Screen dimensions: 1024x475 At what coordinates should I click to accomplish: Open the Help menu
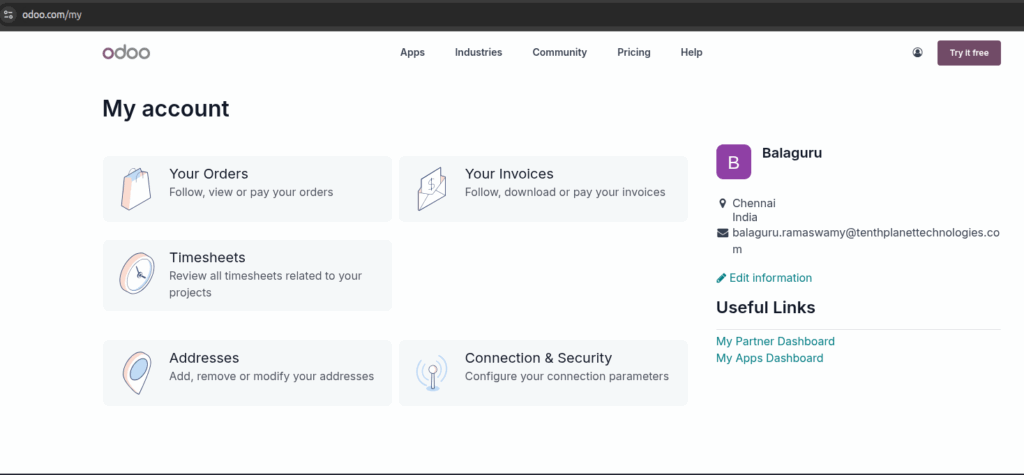coord(692,52)
